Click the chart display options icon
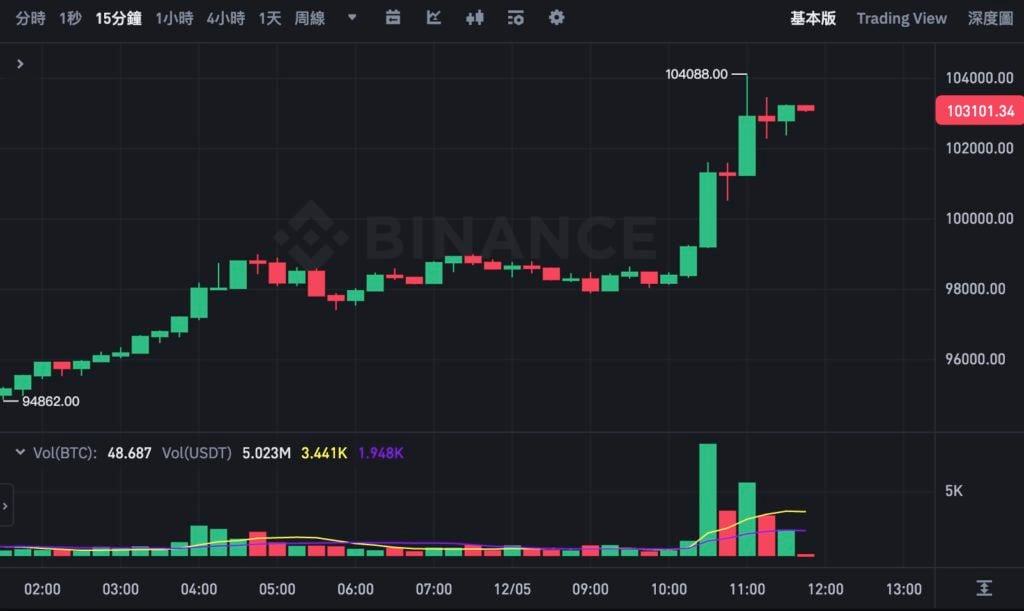This screenshot has height=611, width=1024. point(516,18)
